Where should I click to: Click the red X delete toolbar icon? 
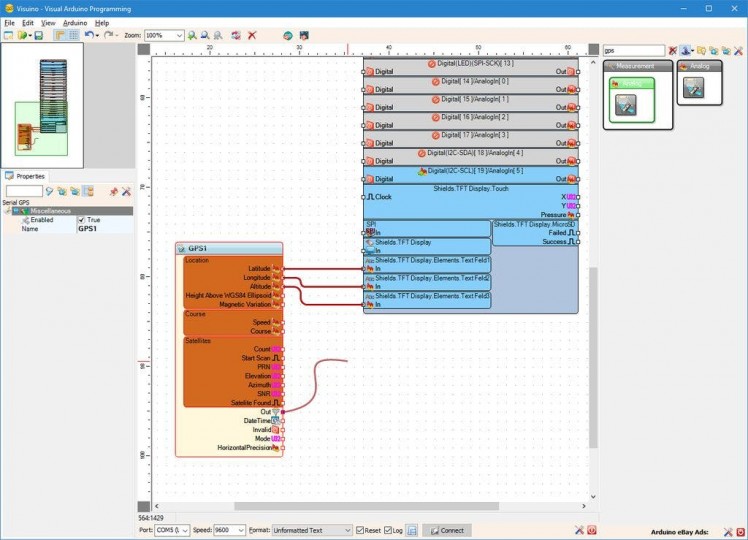[252, 35]
